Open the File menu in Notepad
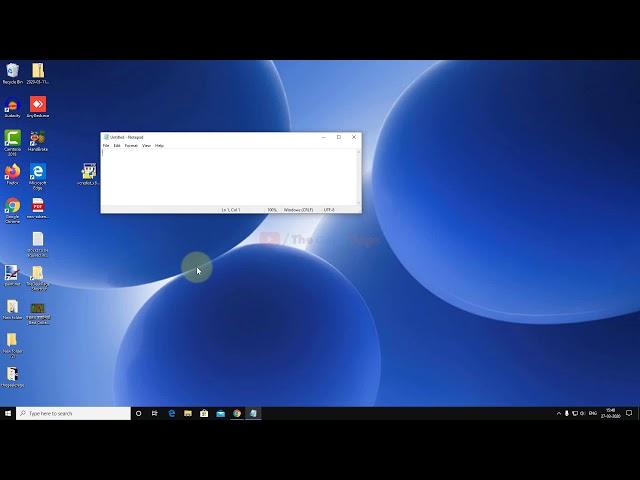This screenshot has height=480, width=640. (106, 146)
